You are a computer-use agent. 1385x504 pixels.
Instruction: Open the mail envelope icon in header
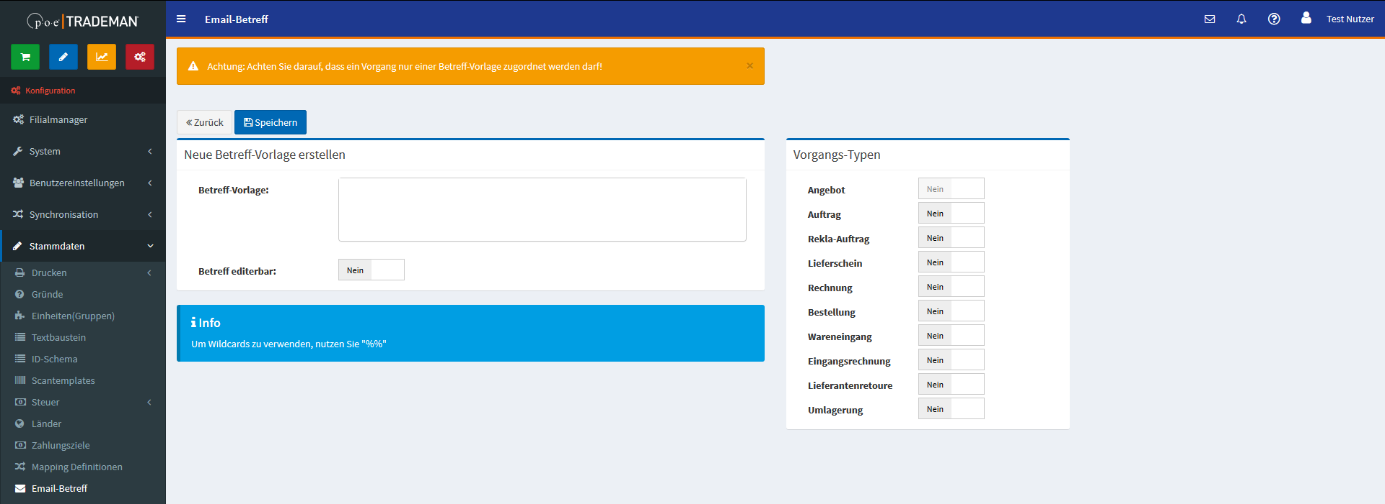(1209, 19)
